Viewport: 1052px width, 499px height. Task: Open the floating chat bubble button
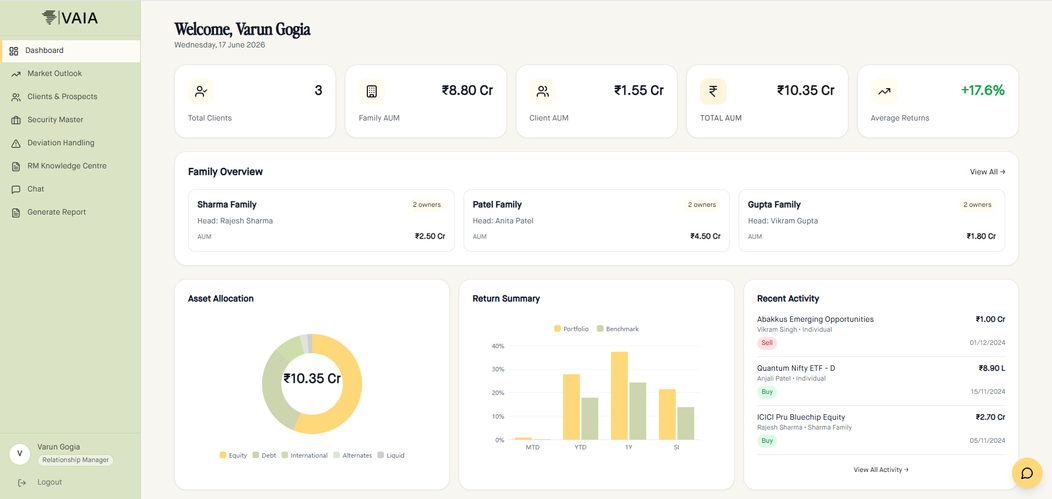pos(1027,473)
